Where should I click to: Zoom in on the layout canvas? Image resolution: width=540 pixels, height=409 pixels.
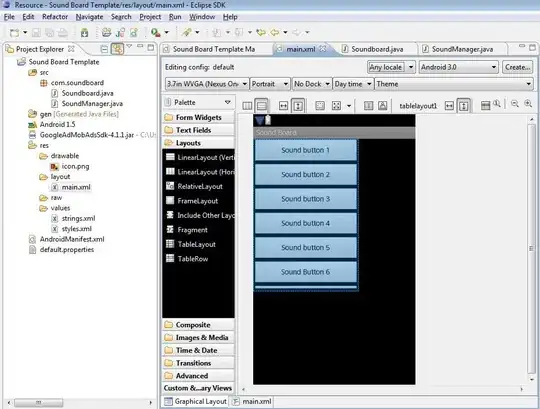(x=528, y=104)
